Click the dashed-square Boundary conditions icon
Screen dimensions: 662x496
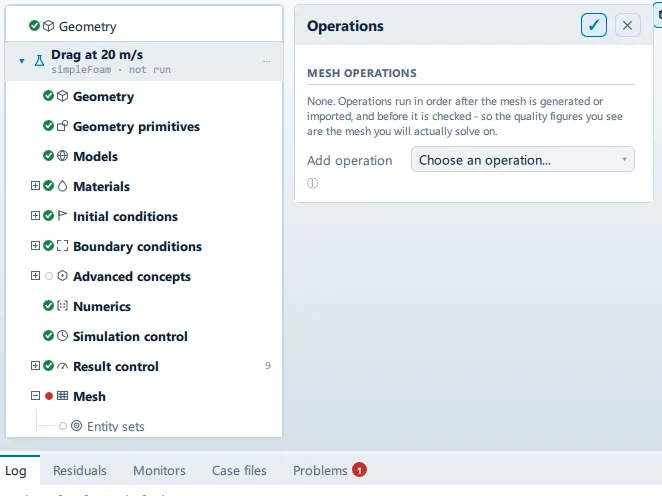click(x=62, y=246)
